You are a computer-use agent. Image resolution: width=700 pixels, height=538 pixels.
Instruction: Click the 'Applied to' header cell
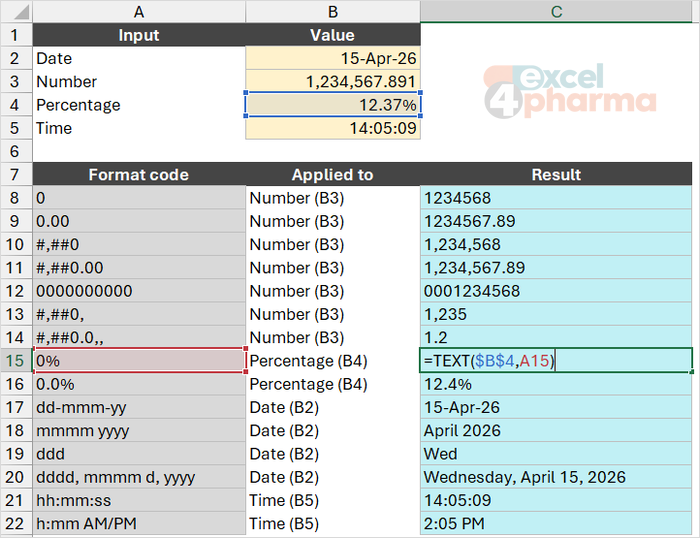point(333,175)
